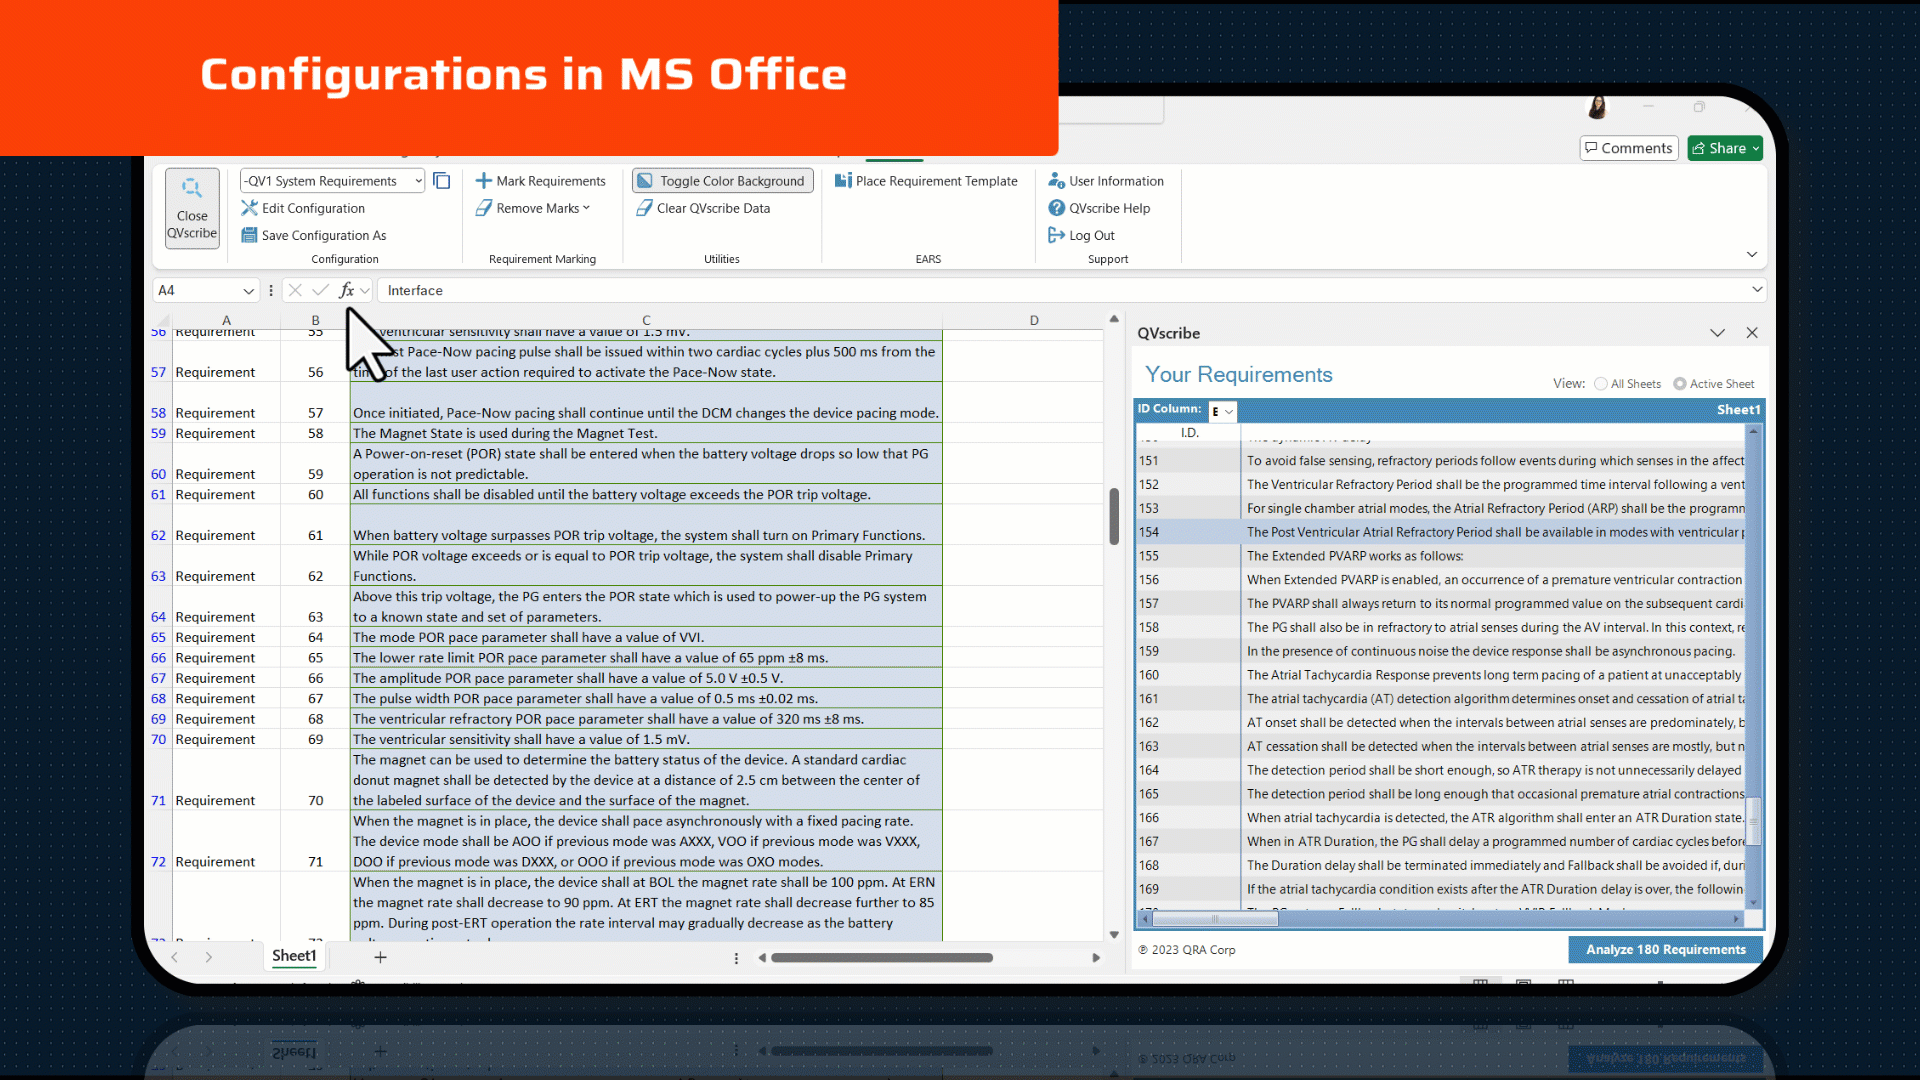Switch to Sheet1 tab

coord(294,956)
